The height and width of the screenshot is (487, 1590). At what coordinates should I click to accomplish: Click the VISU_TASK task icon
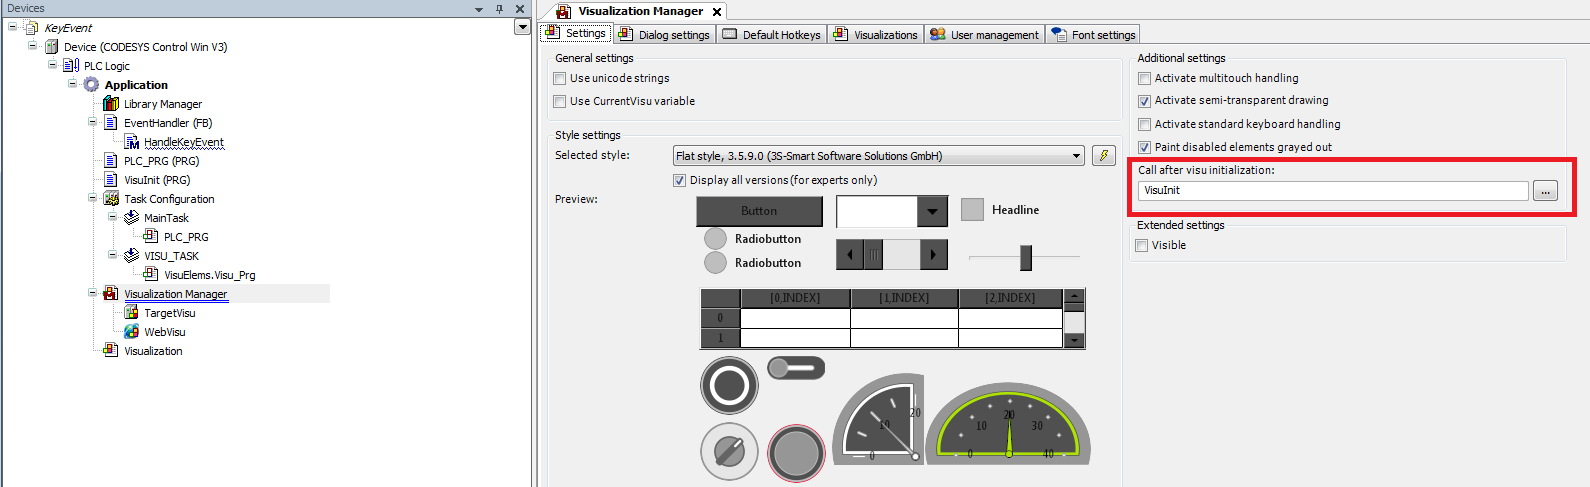click(131, 256)
